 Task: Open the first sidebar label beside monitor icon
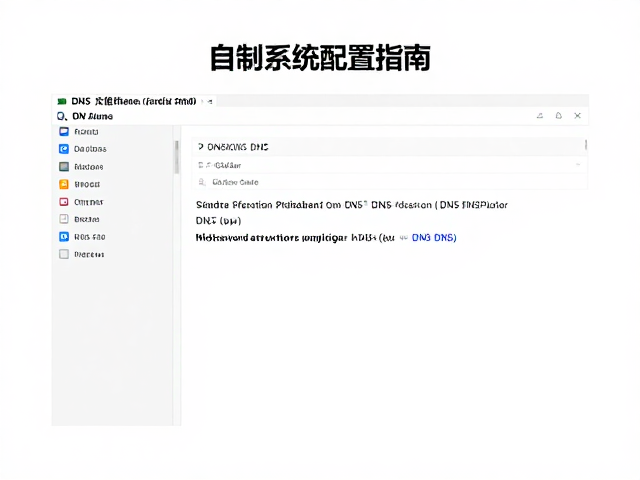[86, 131]
